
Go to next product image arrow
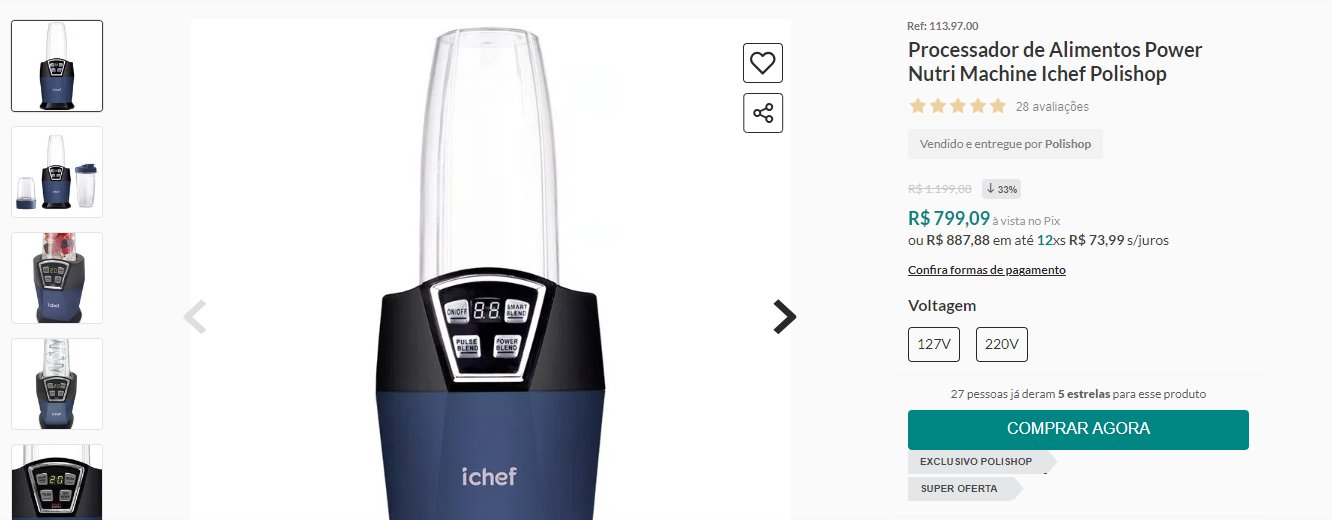pyautogui.click(x=785, y=317)
